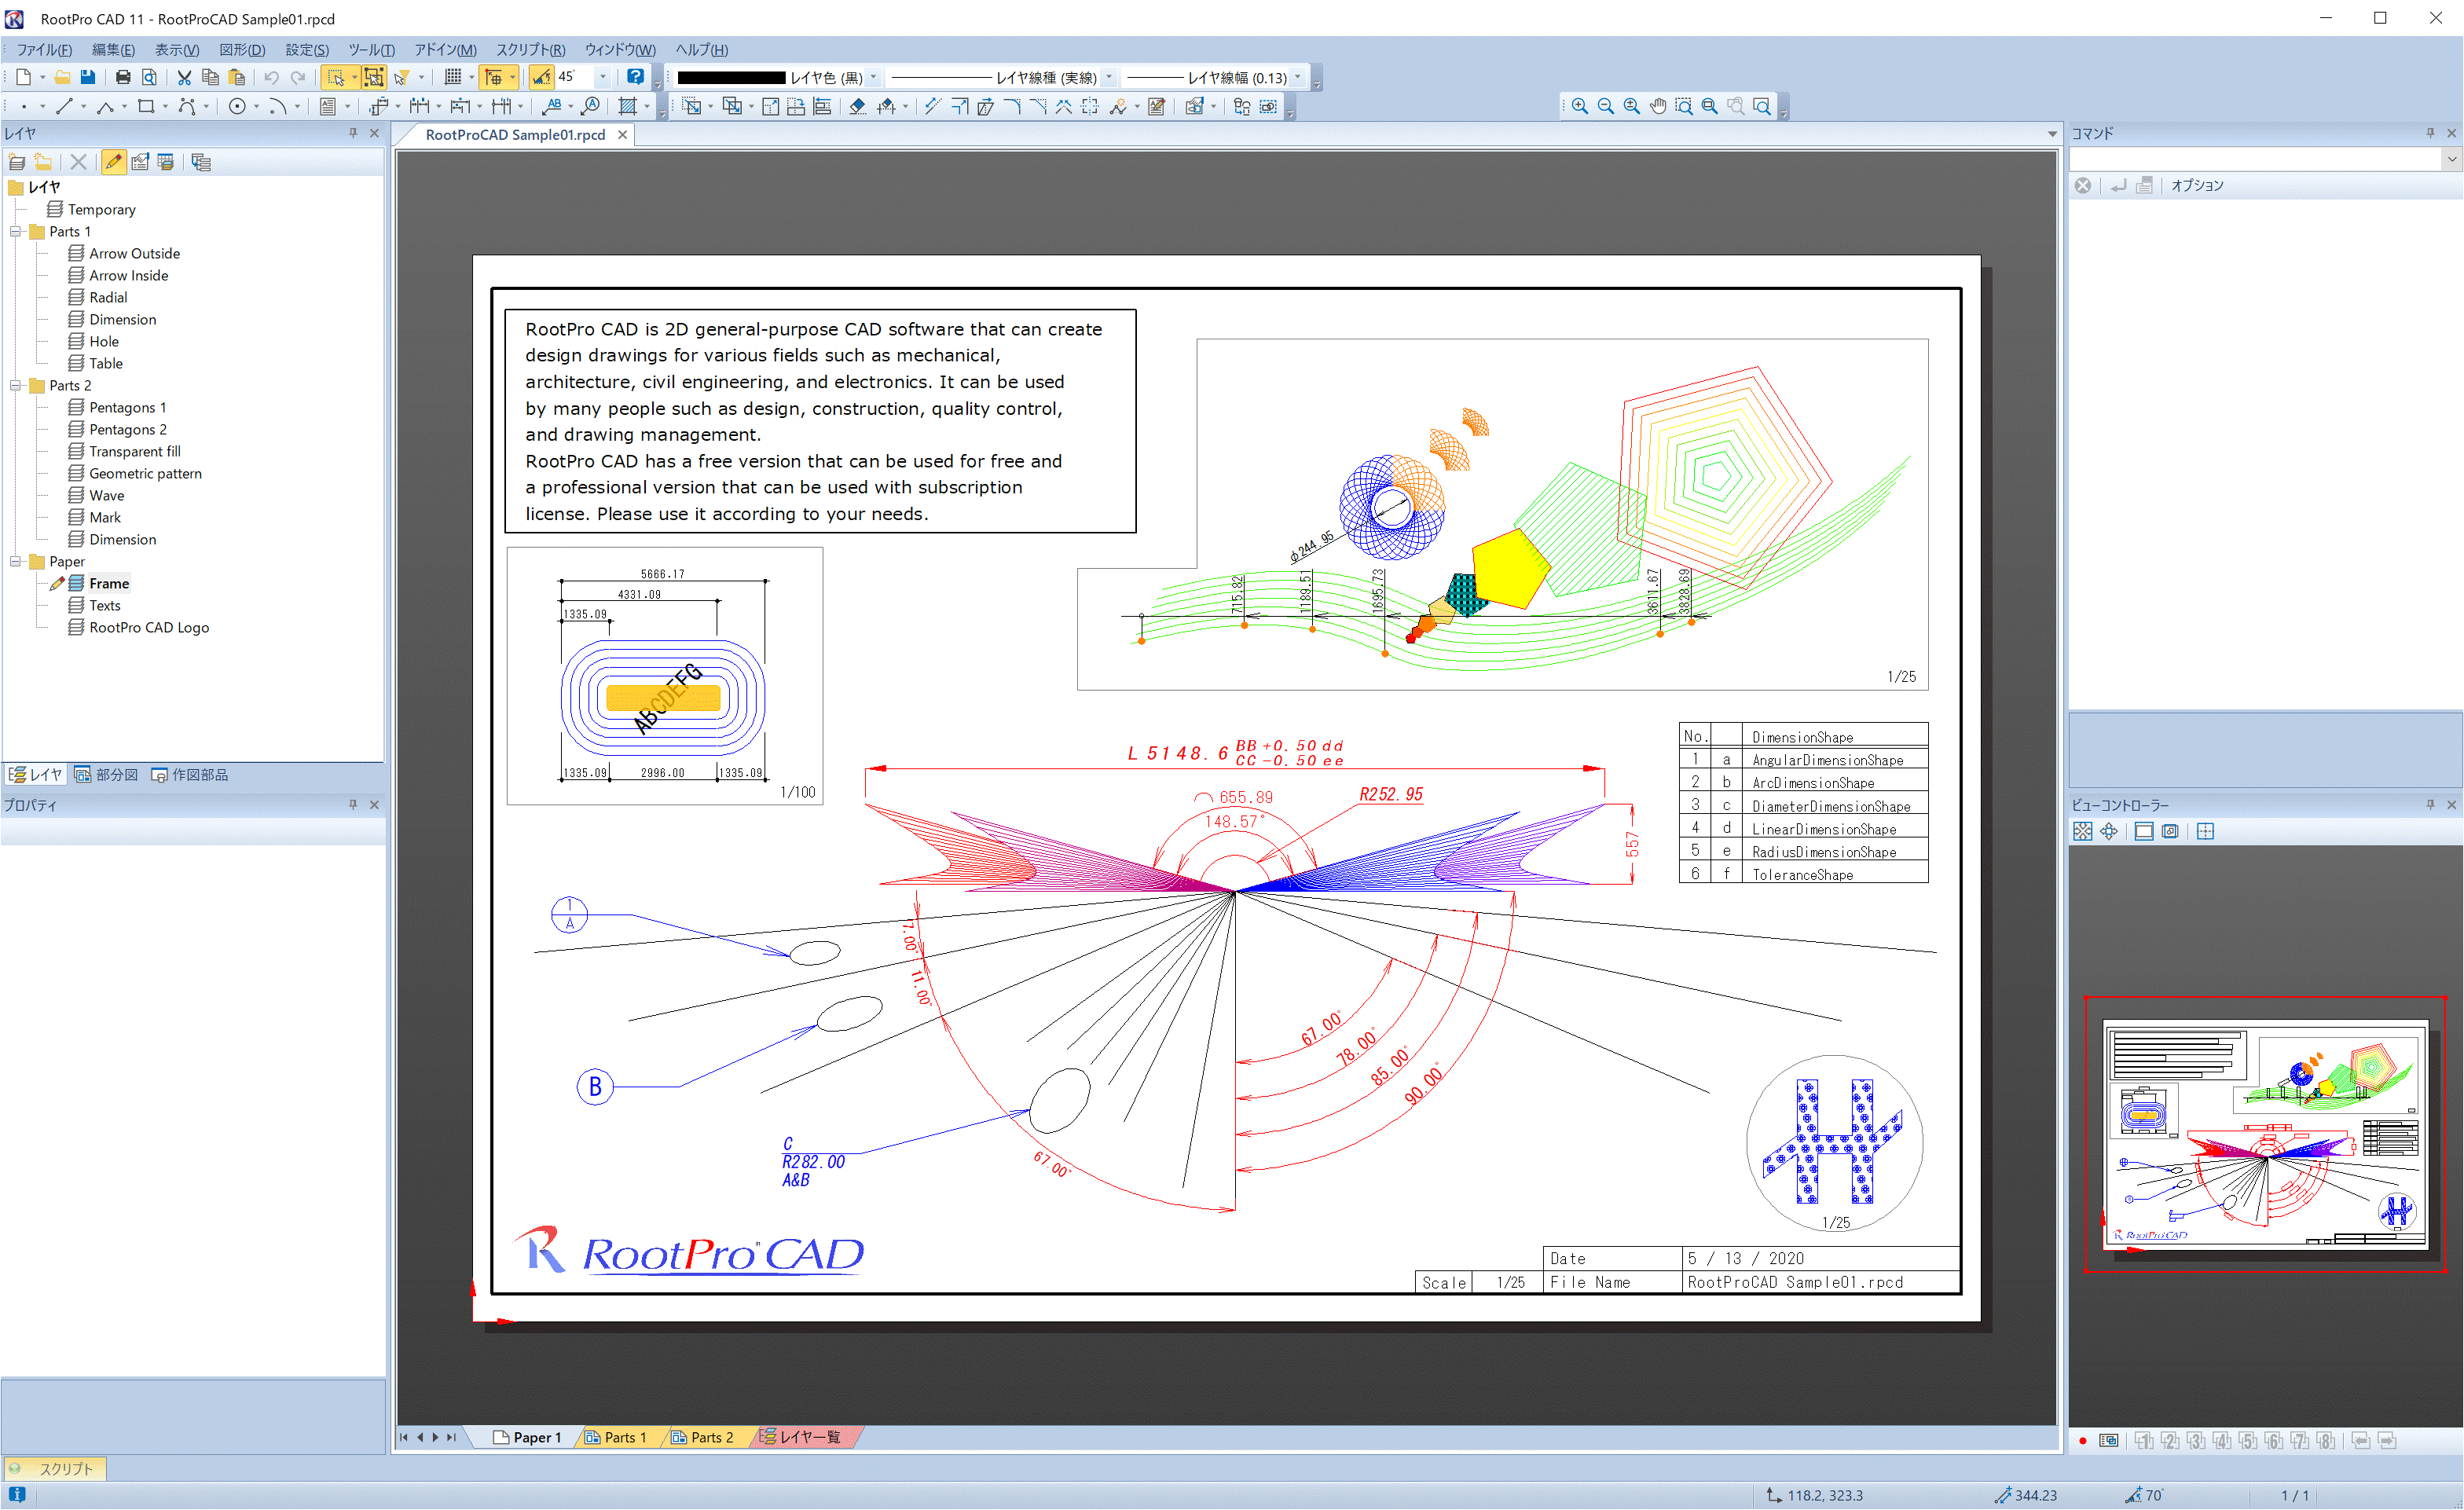Pin the コマンド panel
This screenshot has height=1510, width=2464.
coord(2431,133)
